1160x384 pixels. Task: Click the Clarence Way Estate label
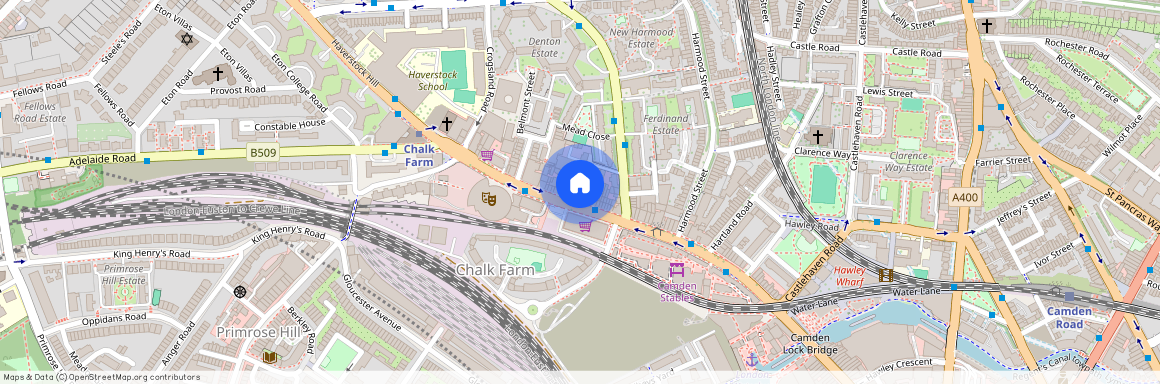click(909, 162)
